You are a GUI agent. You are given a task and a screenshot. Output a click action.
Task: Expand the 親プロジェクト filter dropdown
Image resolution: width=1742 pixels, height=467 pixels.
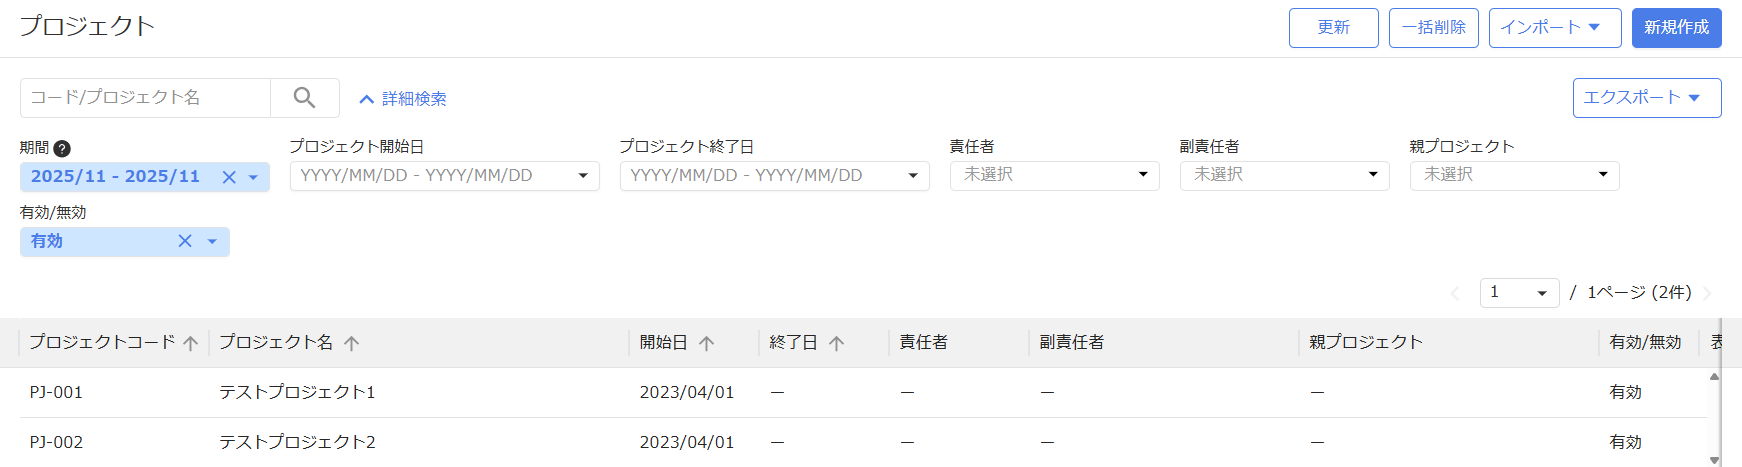[1514, 175]
